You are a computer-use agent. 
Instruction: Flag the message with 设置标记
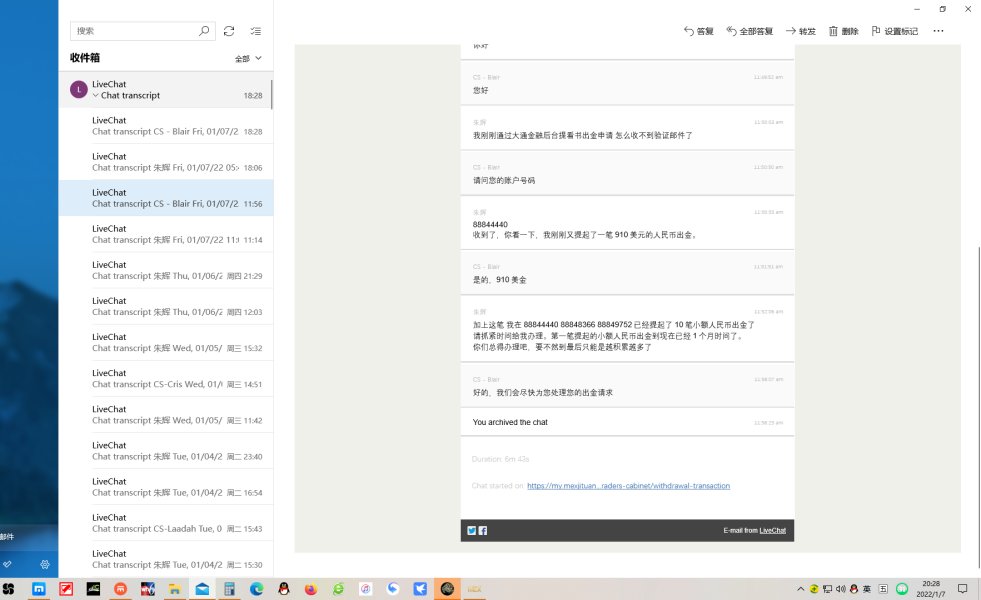coord(894,31)
